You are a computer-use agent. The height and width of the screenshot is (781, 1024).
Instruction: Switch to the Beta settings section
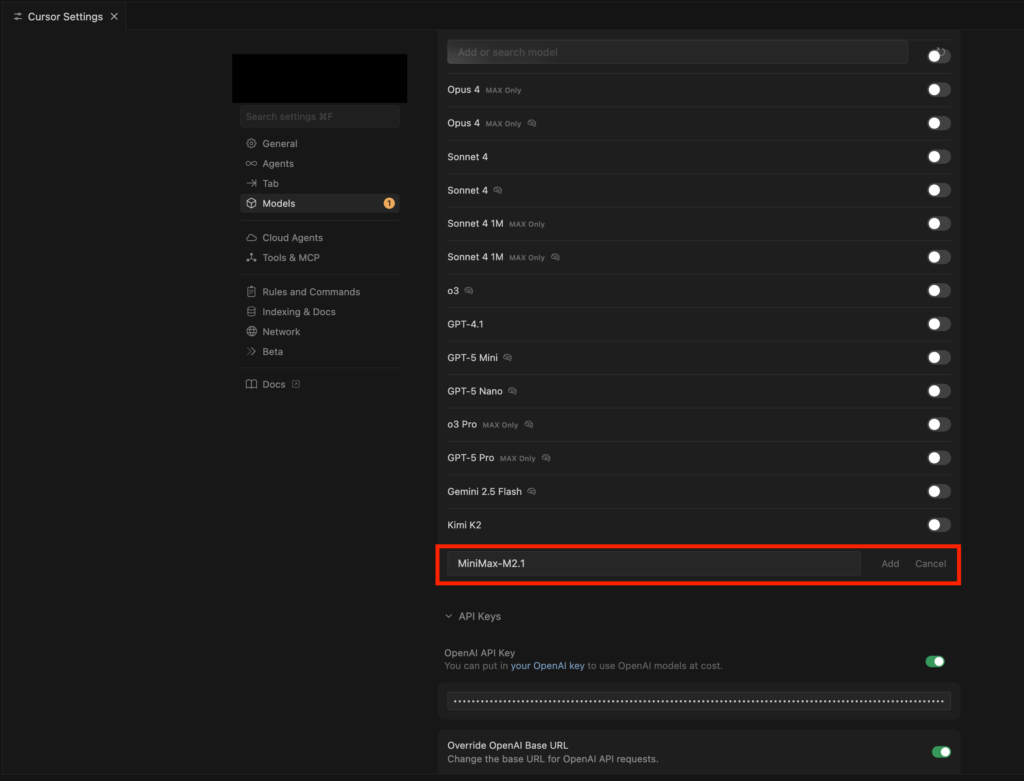point(272,352)
